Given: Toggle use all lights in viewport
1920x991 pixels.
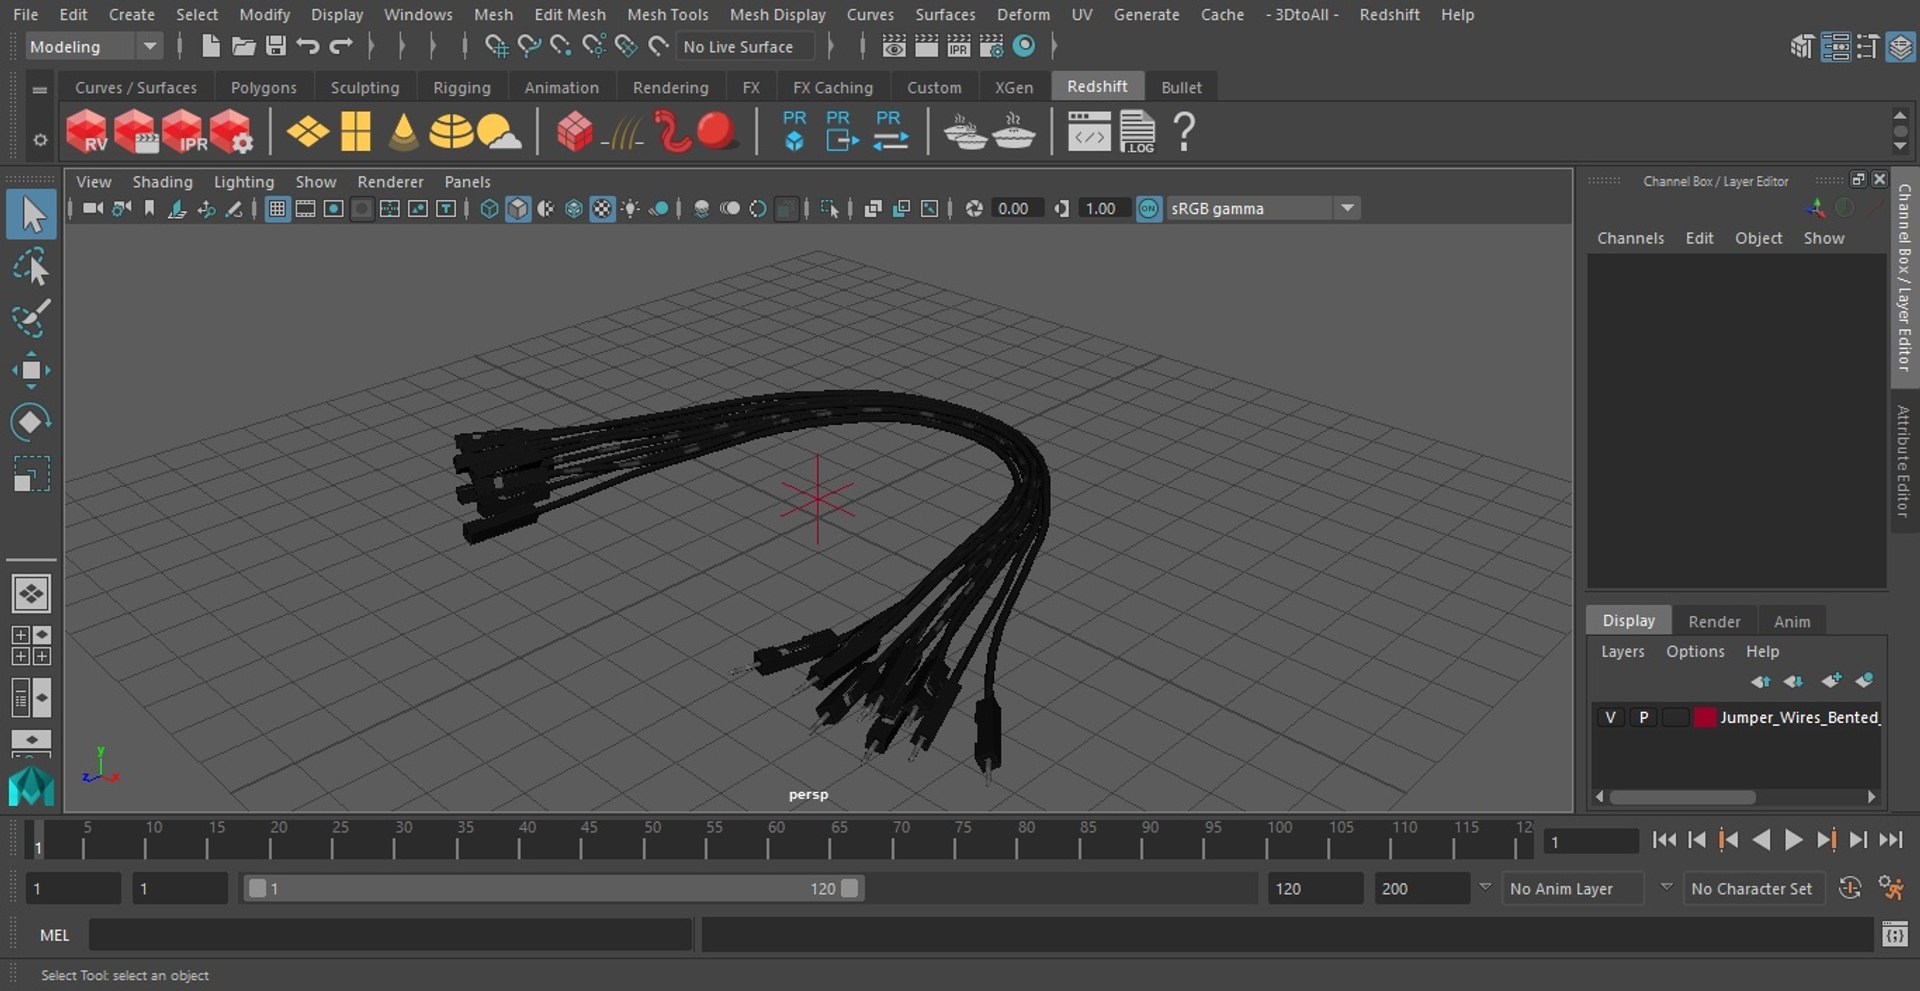Looking at the screenshot, I should click(631, 208).
